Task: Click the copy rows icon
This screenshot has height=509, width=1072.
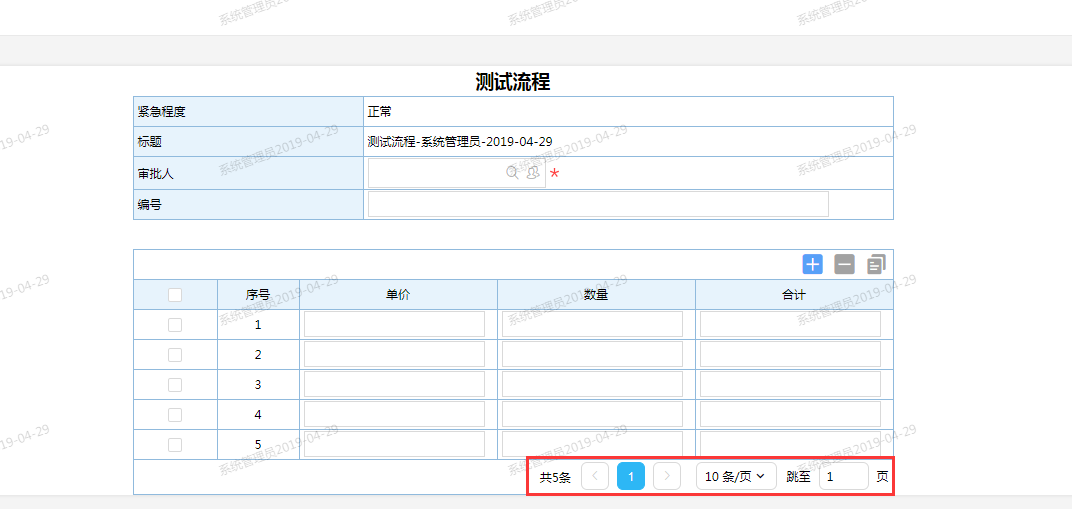Action: click(x=876, y=264)
